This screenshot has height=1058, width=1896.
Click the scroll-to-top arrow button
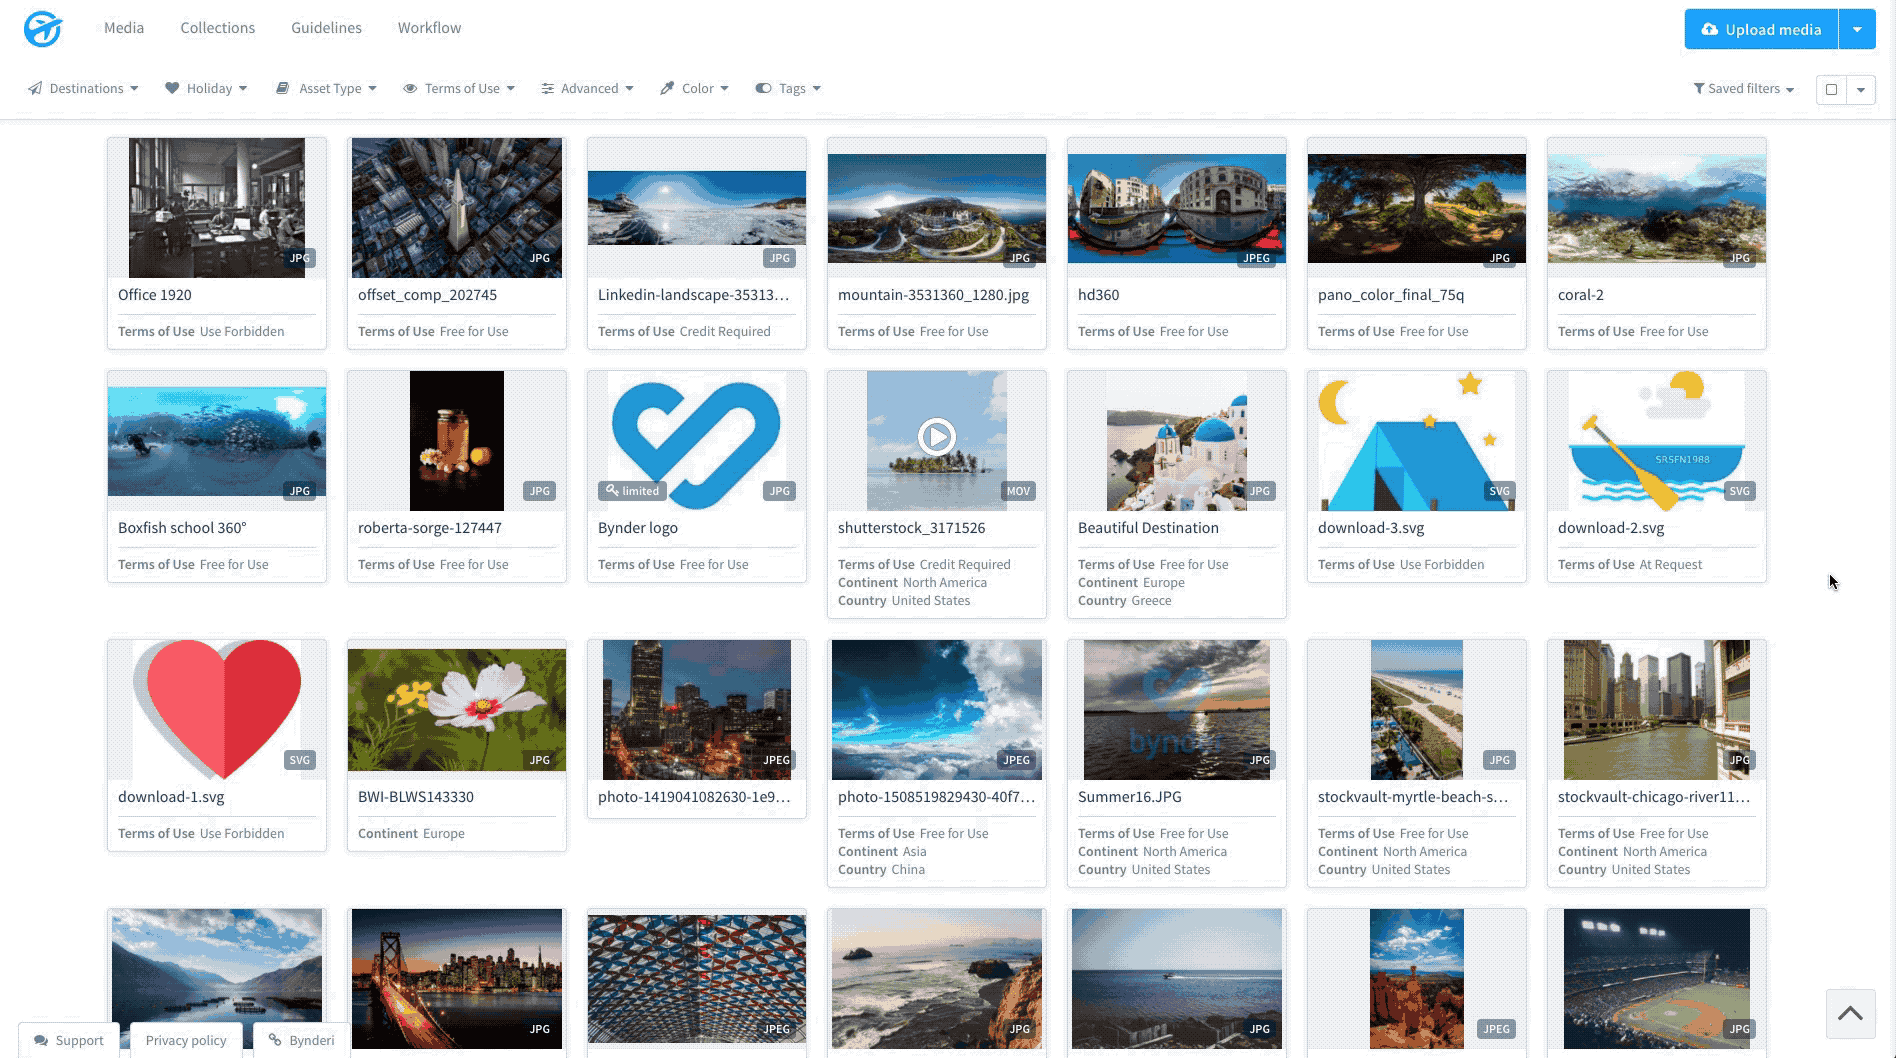click(1850, 1014)
